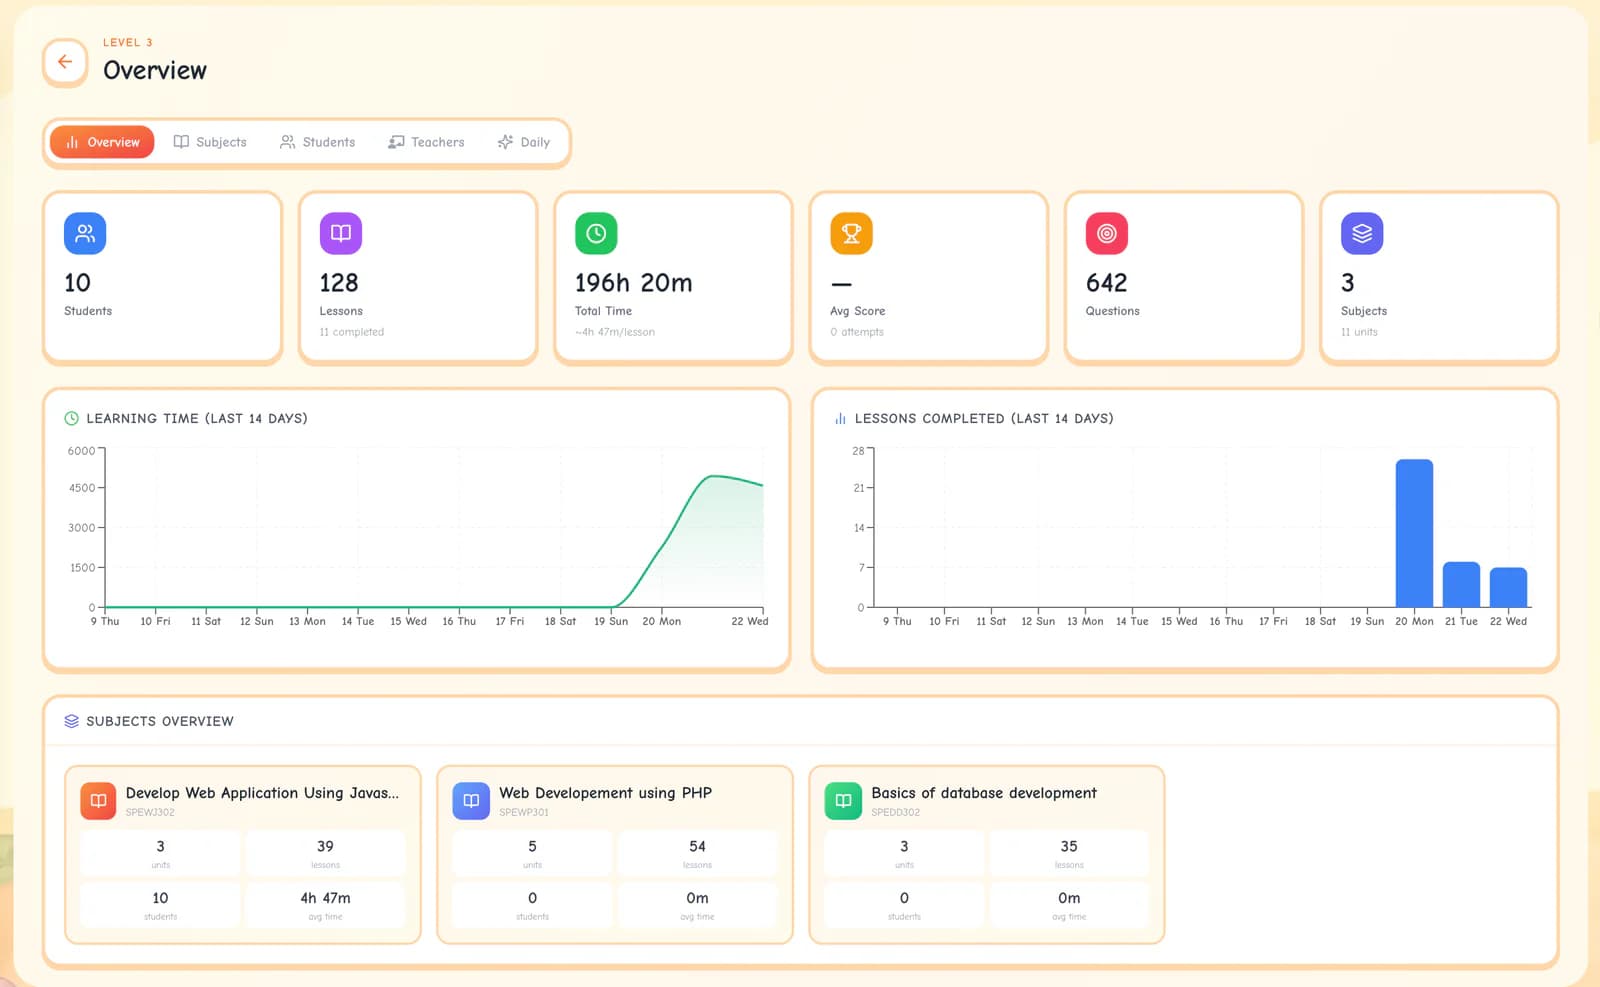Click the 39 lessons cell
The width and height of the screenshot is (1600, 987).
point(325,853)
